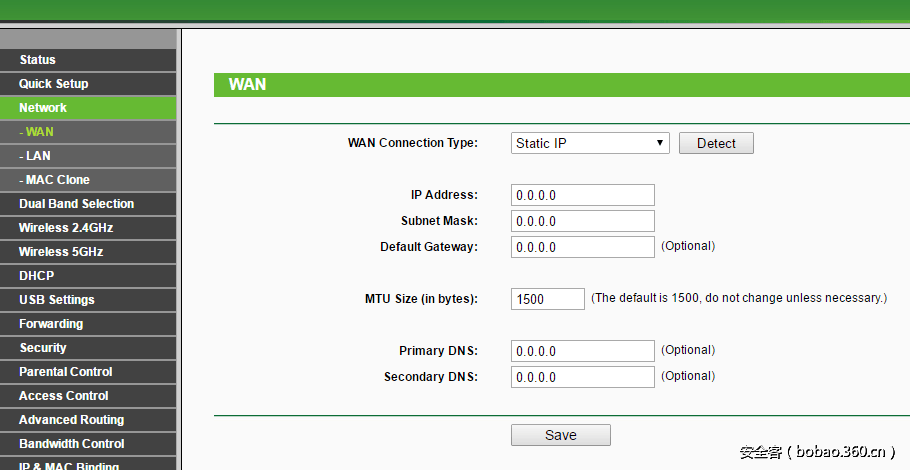
Task: Select the Default Gateway text box
Action: tap(582, 247)
